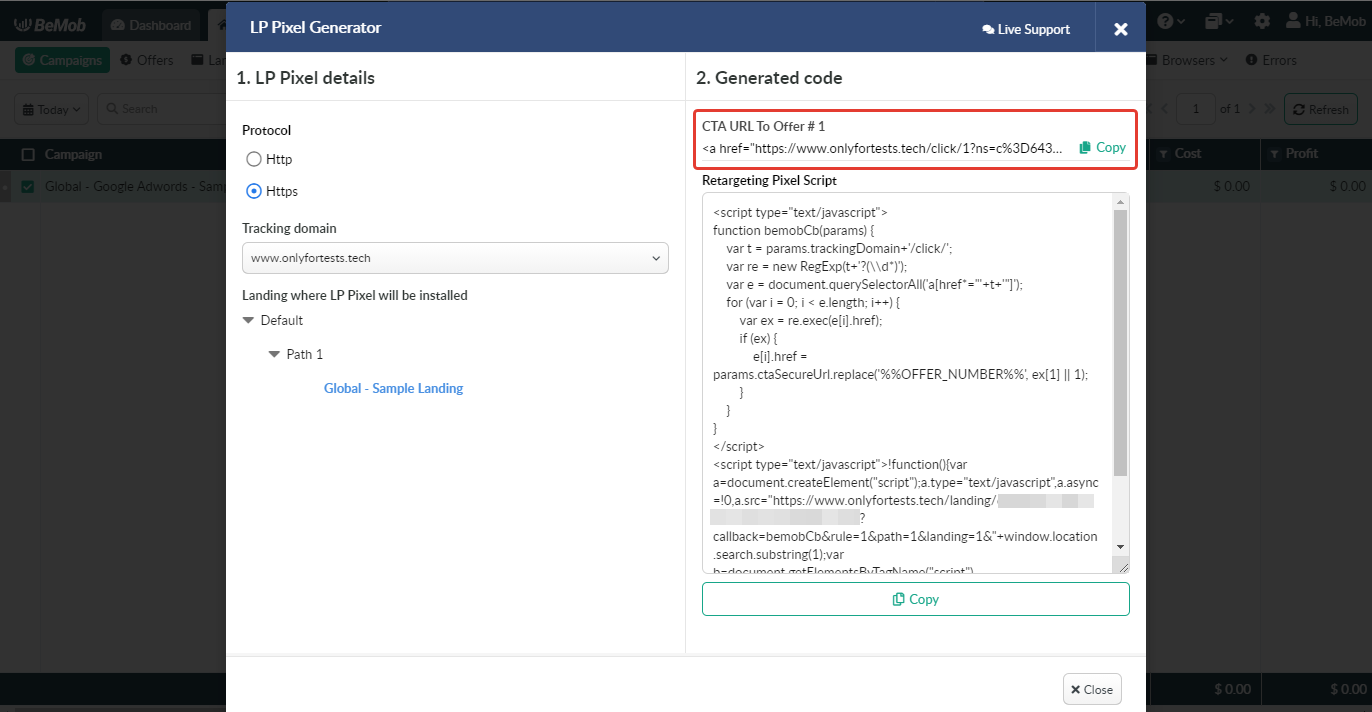Screen dimensions: 1372x712
Task: Copy the CTA URL To Offer #1
Action: [x=1102, y=147]
